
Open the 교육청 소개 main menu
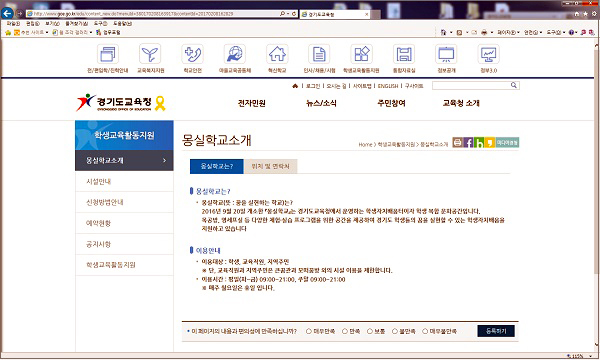[x=461, y=103]
